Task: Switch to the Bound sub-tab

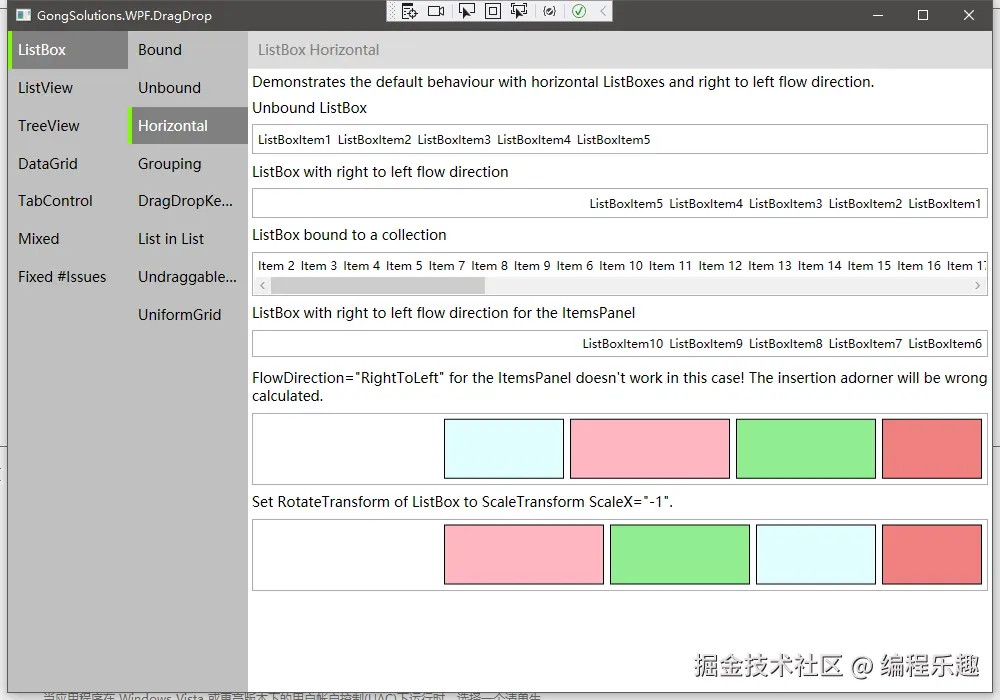Action: [188, 50]
